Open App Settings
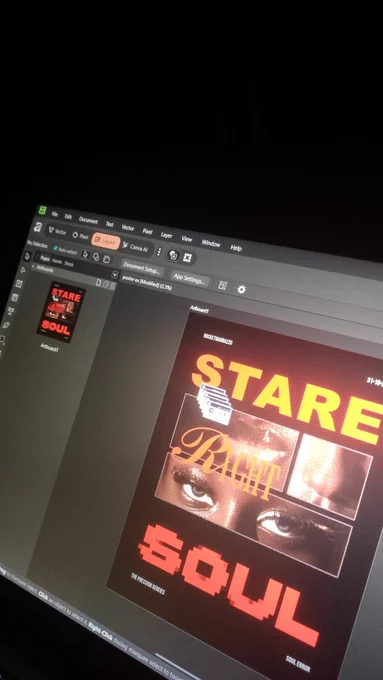The height and width of the screenshot is (680, 383). (189, 278)
